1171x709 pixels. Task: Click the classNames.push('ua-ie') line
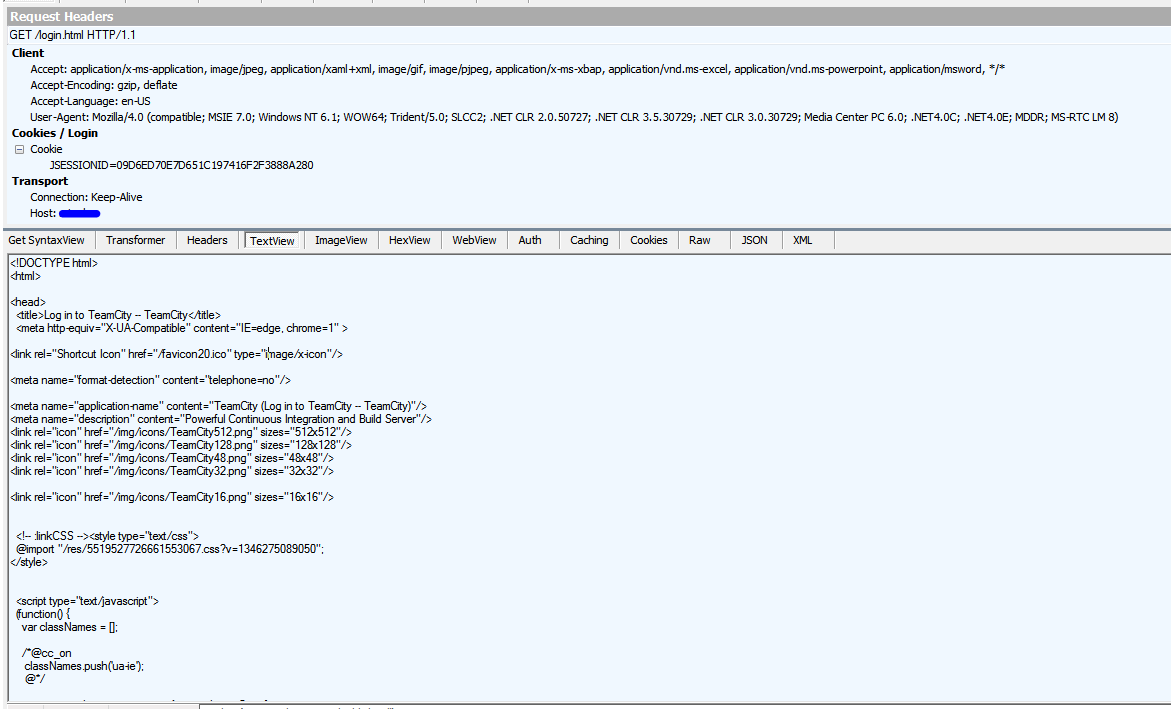tap(84, 666)
